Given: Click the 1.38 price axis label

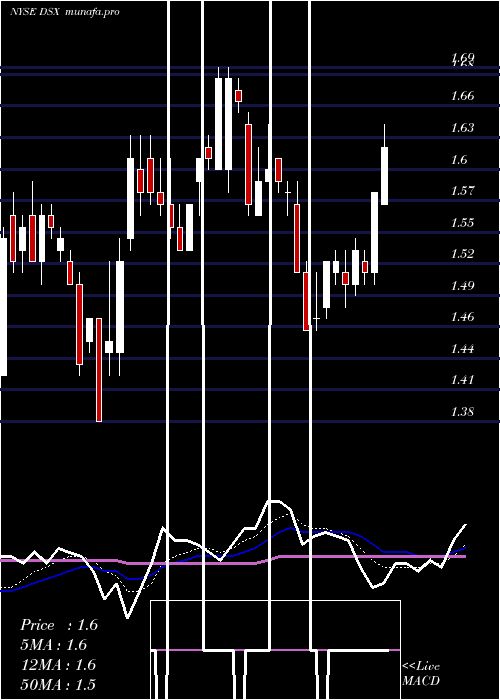Looking at the screenshot, I should click(462, 412).
